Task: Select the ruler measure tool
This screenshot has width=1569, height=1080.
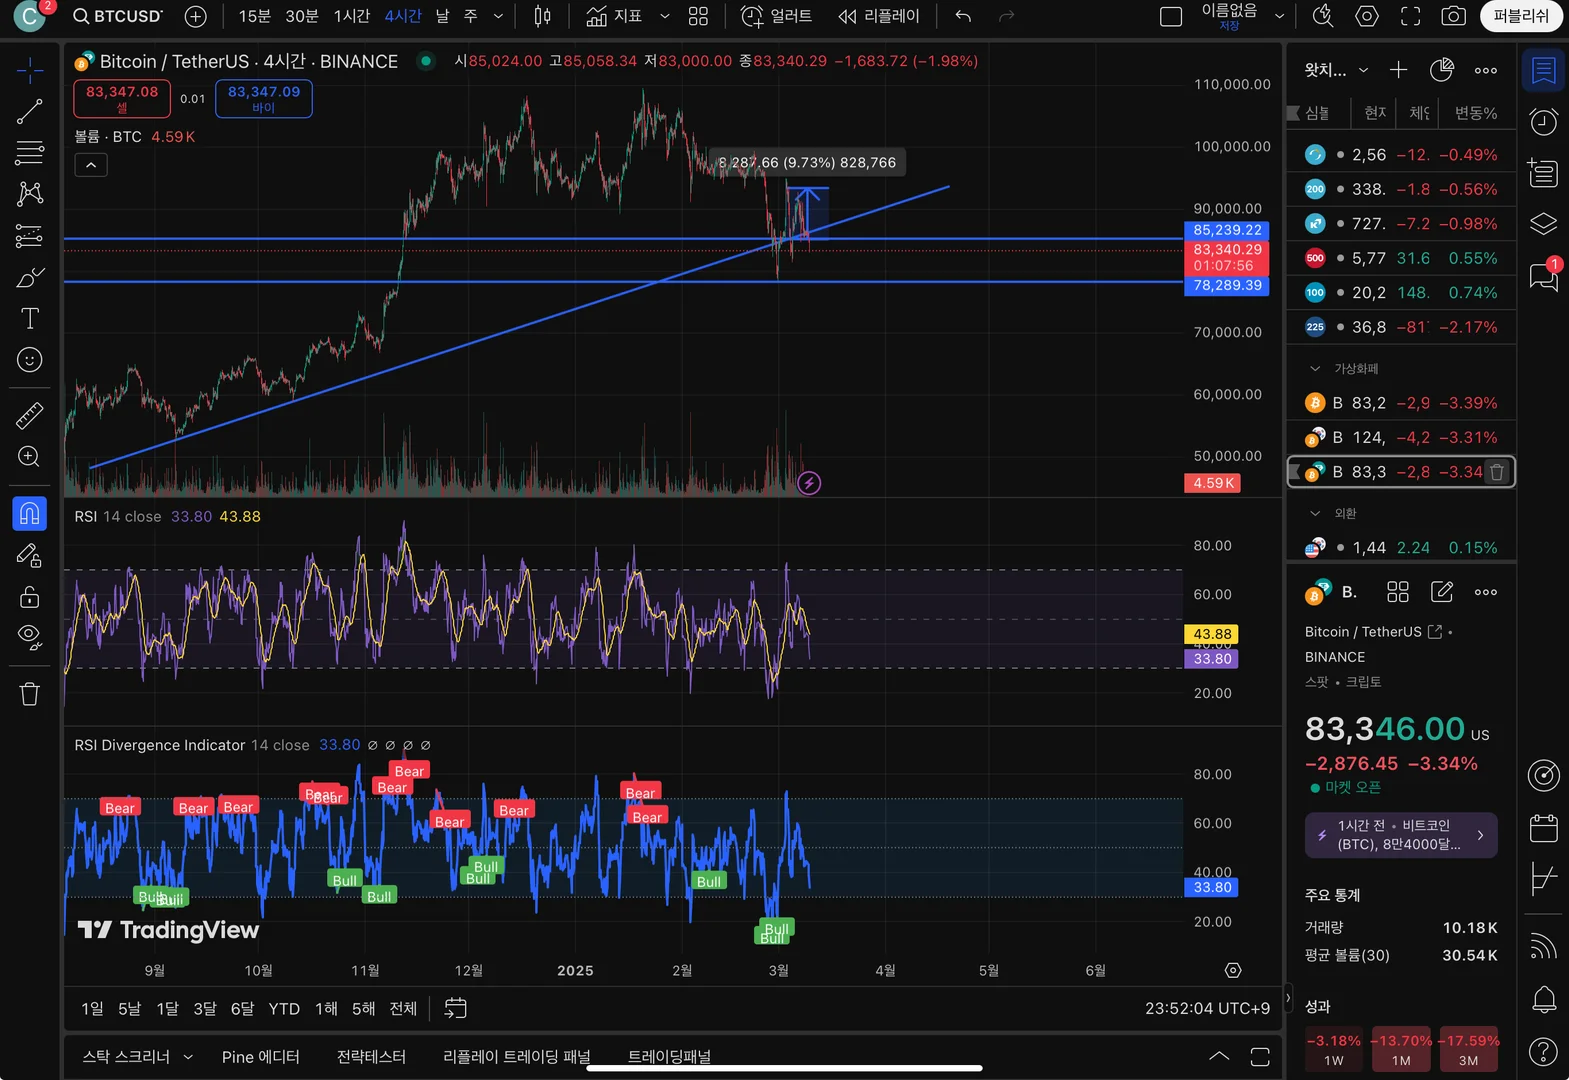Action: coord(29,415)
